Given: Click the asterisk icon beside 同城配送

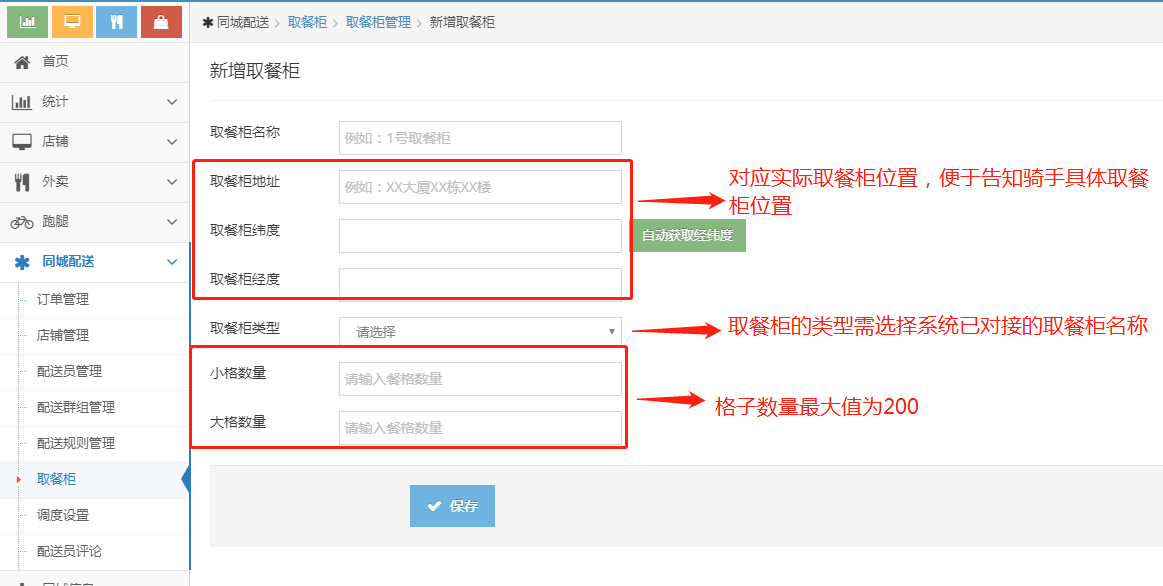Looking at the screenshot, I should 22,262.
